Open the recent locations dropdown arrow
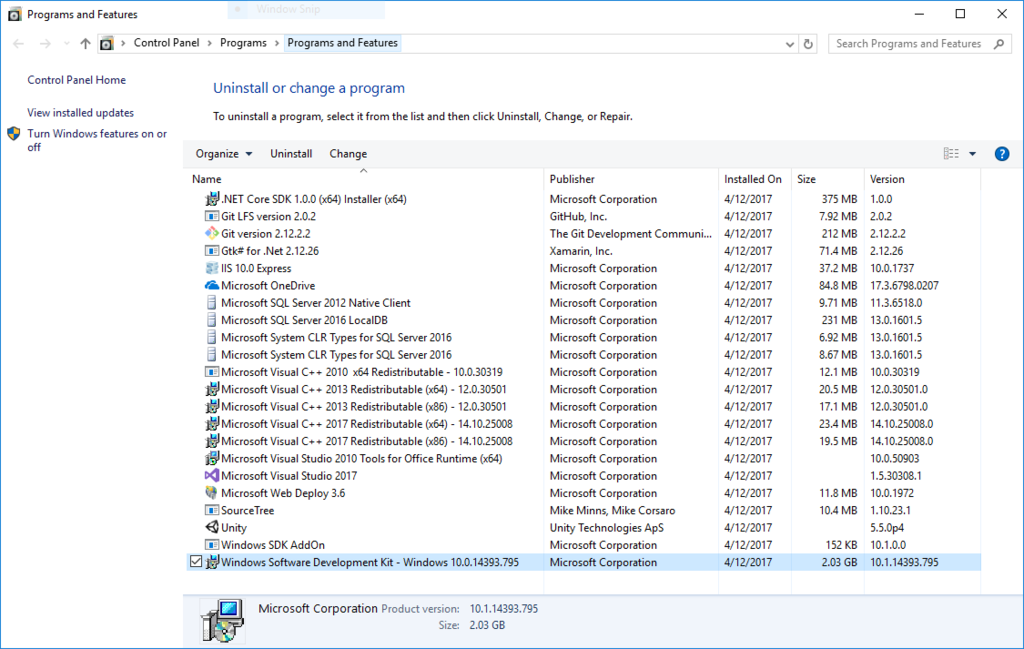Screen dimensions: 1024x649 (x=66, y=44)
